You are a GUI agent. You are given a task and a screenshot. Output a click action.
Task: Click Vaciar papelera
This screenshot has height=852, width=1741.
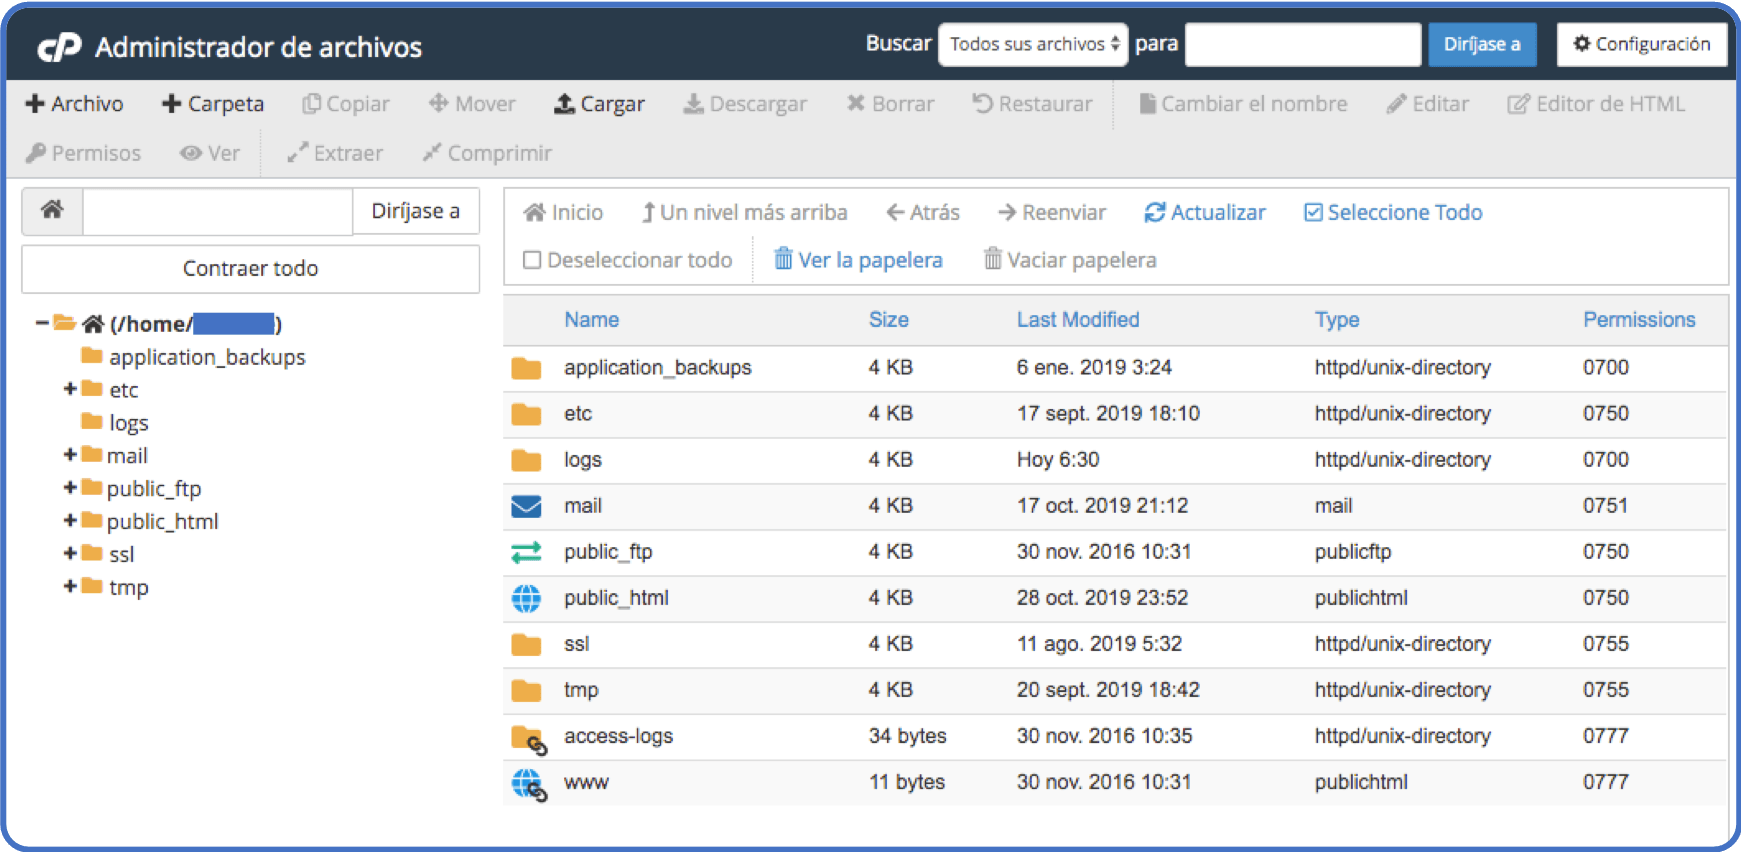(x=1070, y=260)
